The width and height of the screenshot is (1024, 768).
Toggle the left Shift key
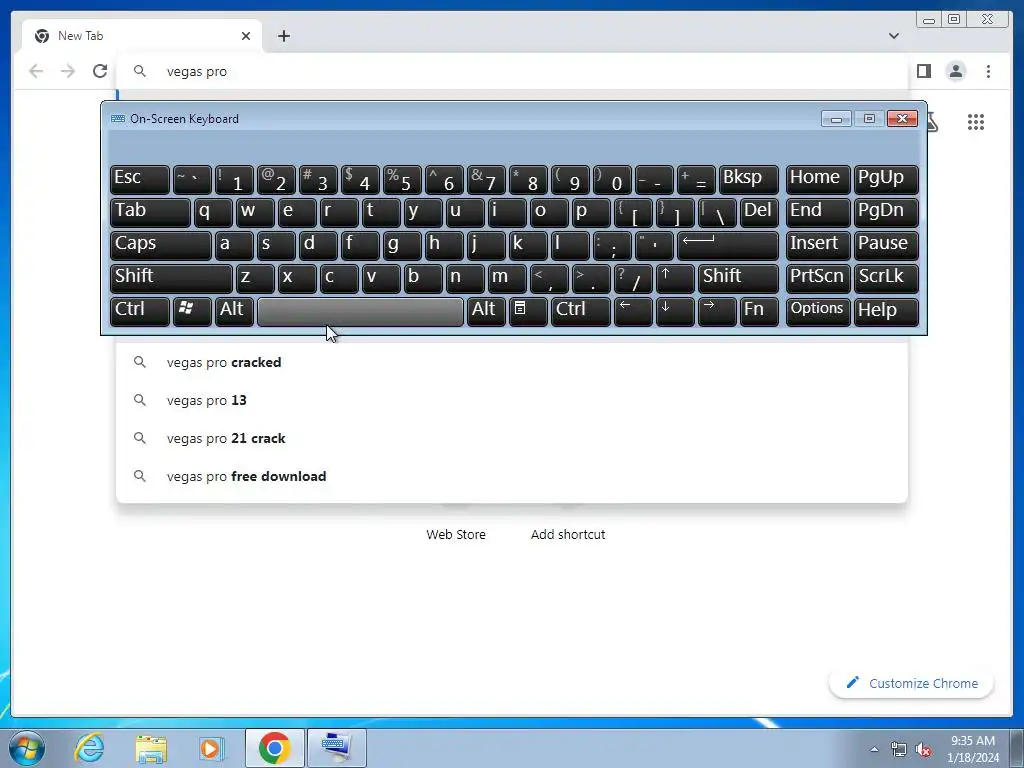[x=171, y=278]
